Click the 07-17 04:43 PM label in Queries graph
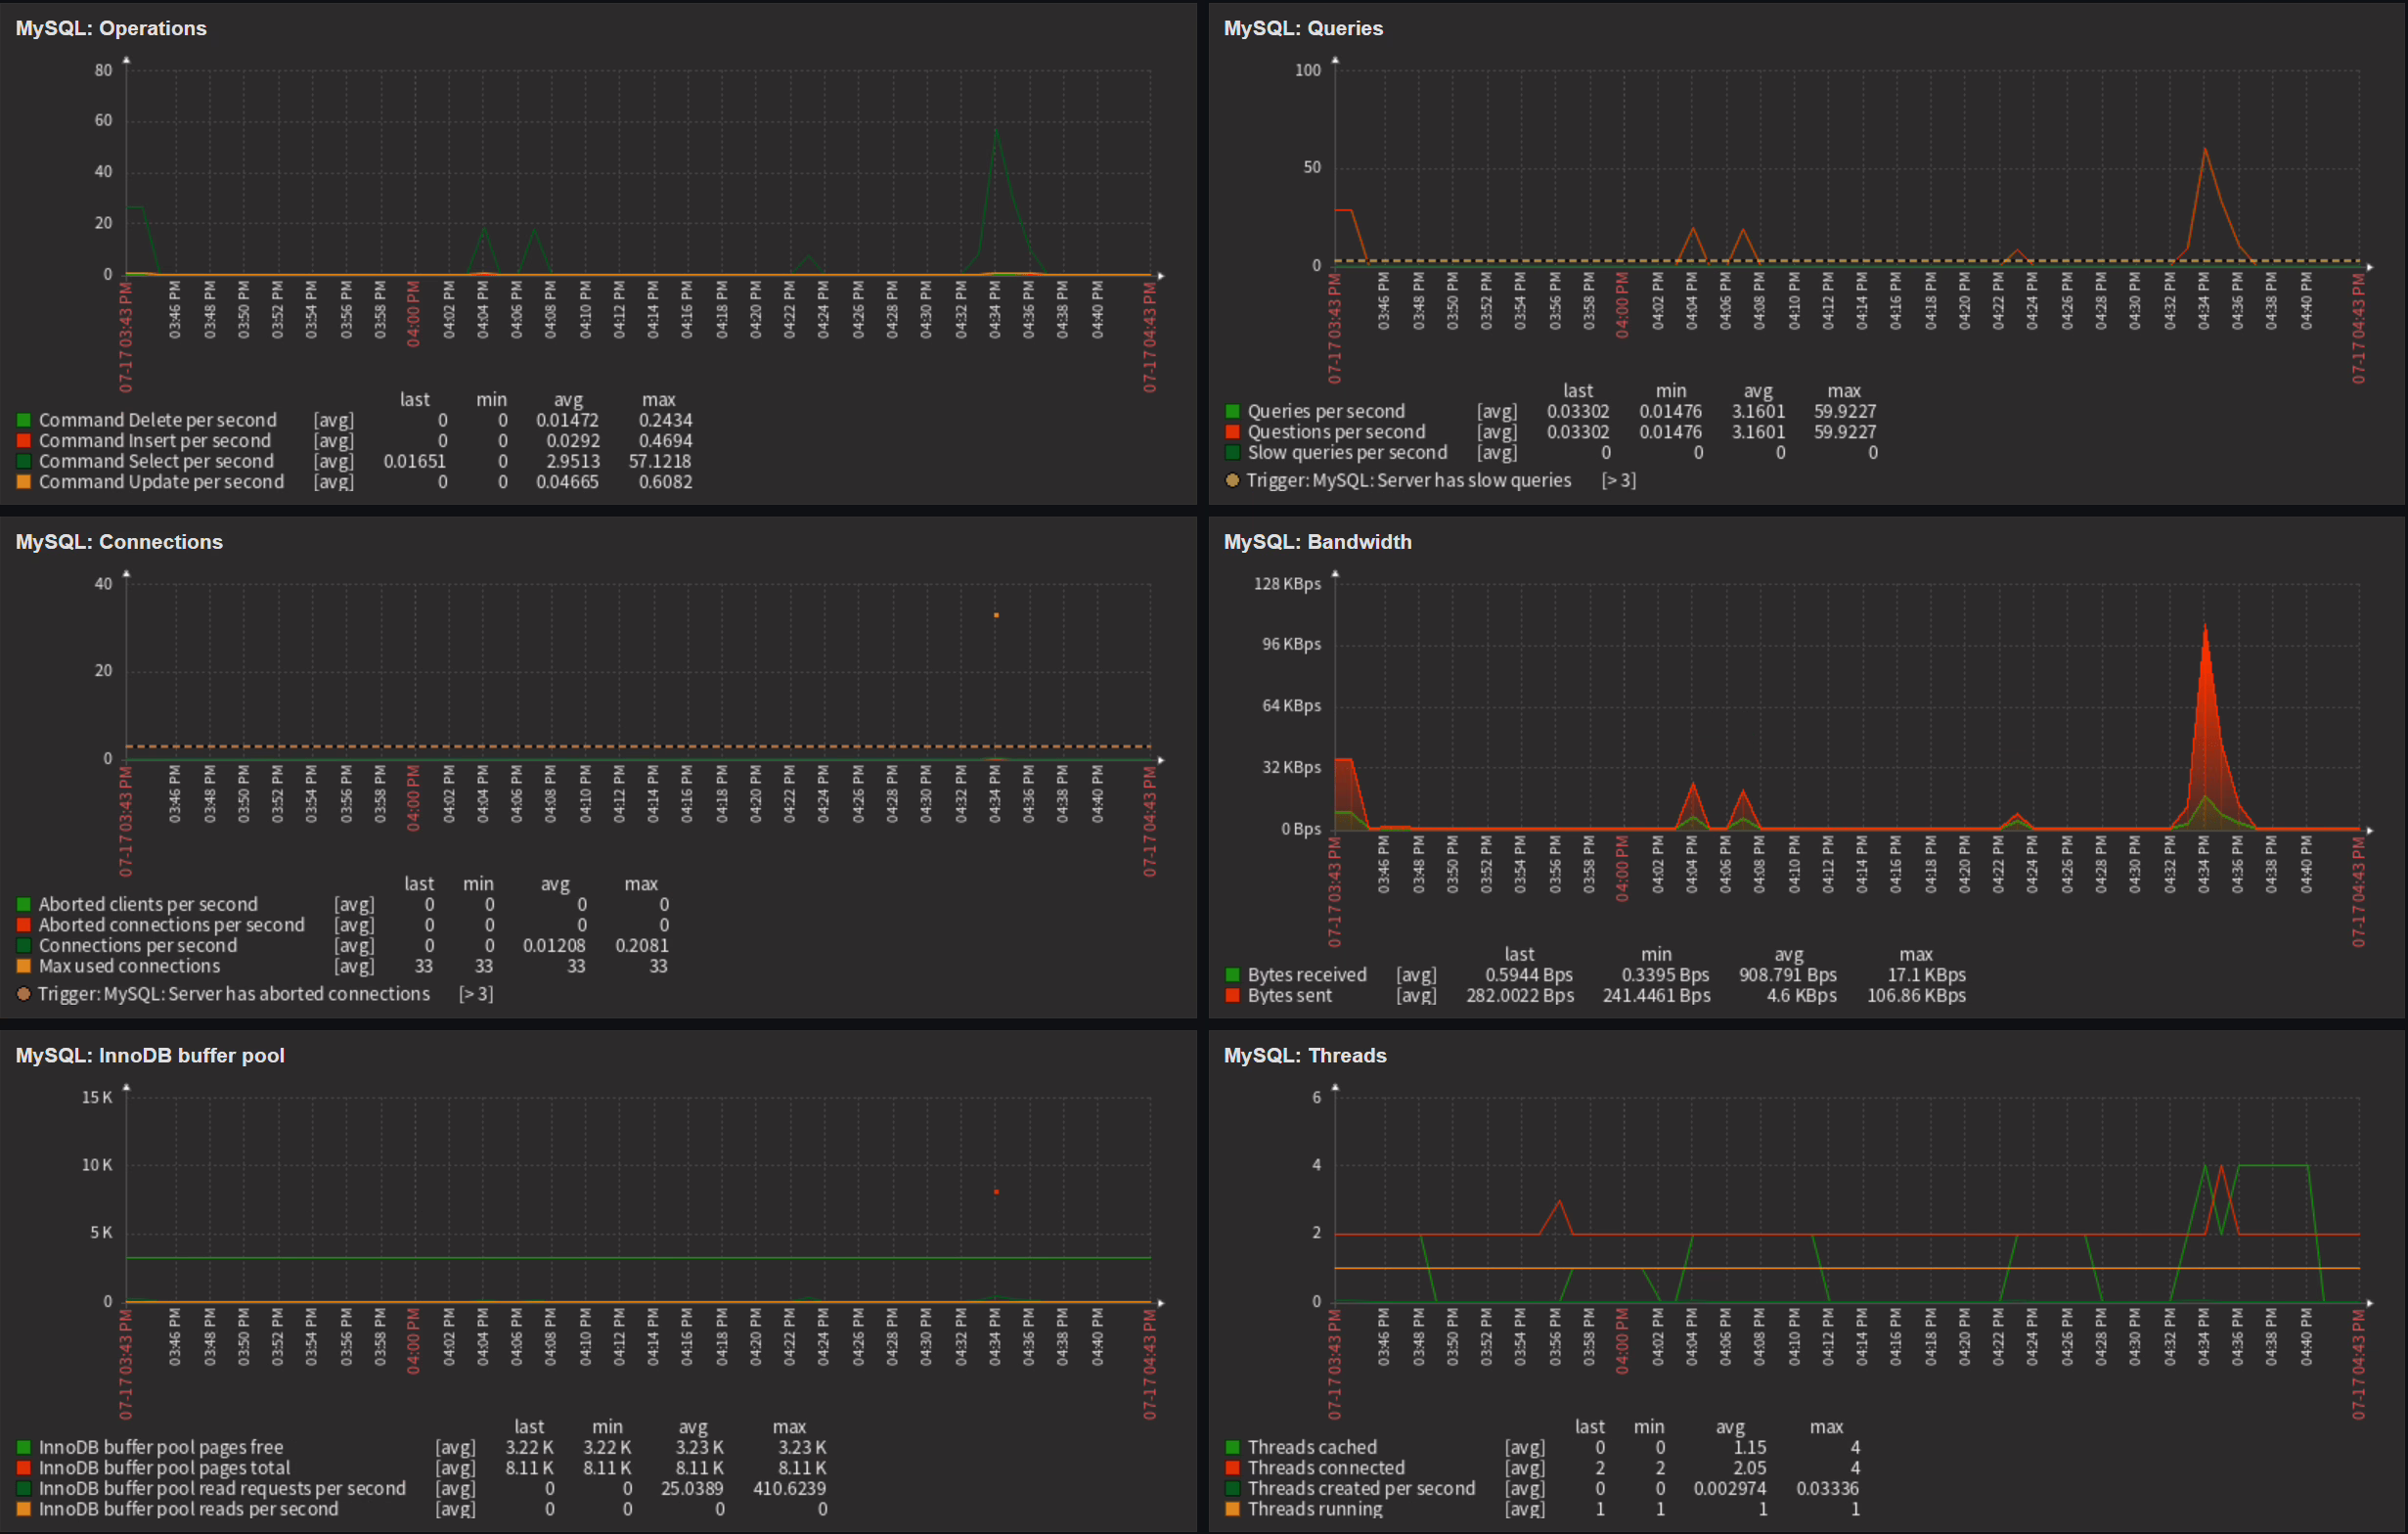The image size is (2408, 1534). point(2358,328)
